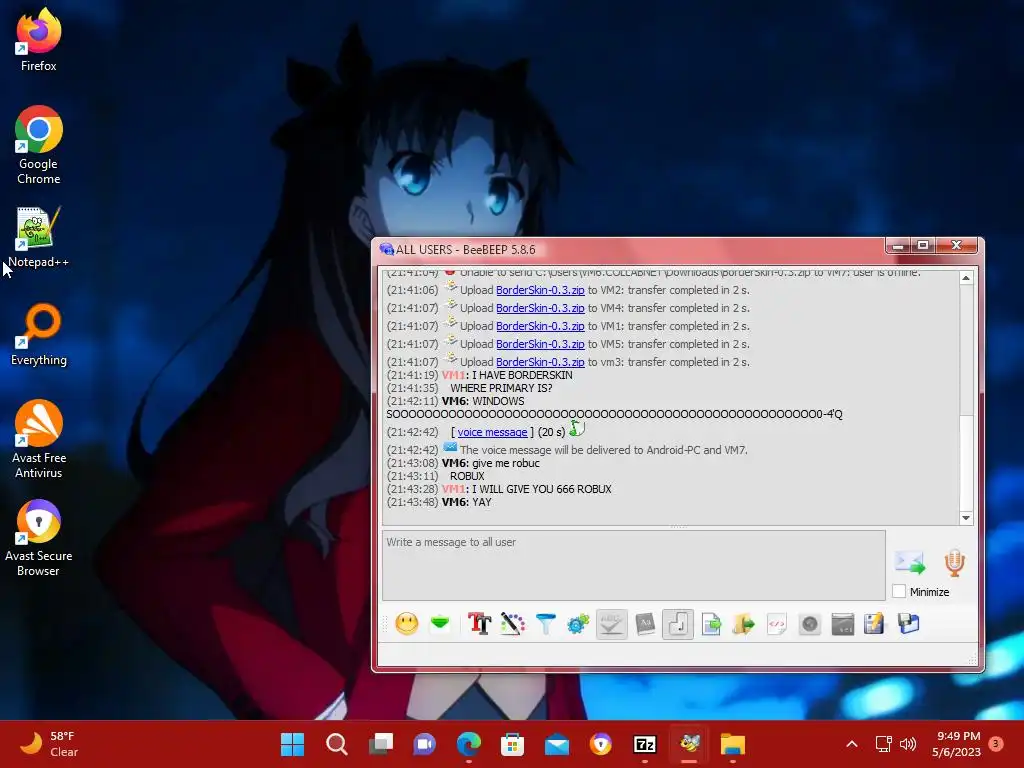Viewport: 1024px width, 768px height.
Task: Send the message with envelope arrow button
Action: (x=910, y=562)
